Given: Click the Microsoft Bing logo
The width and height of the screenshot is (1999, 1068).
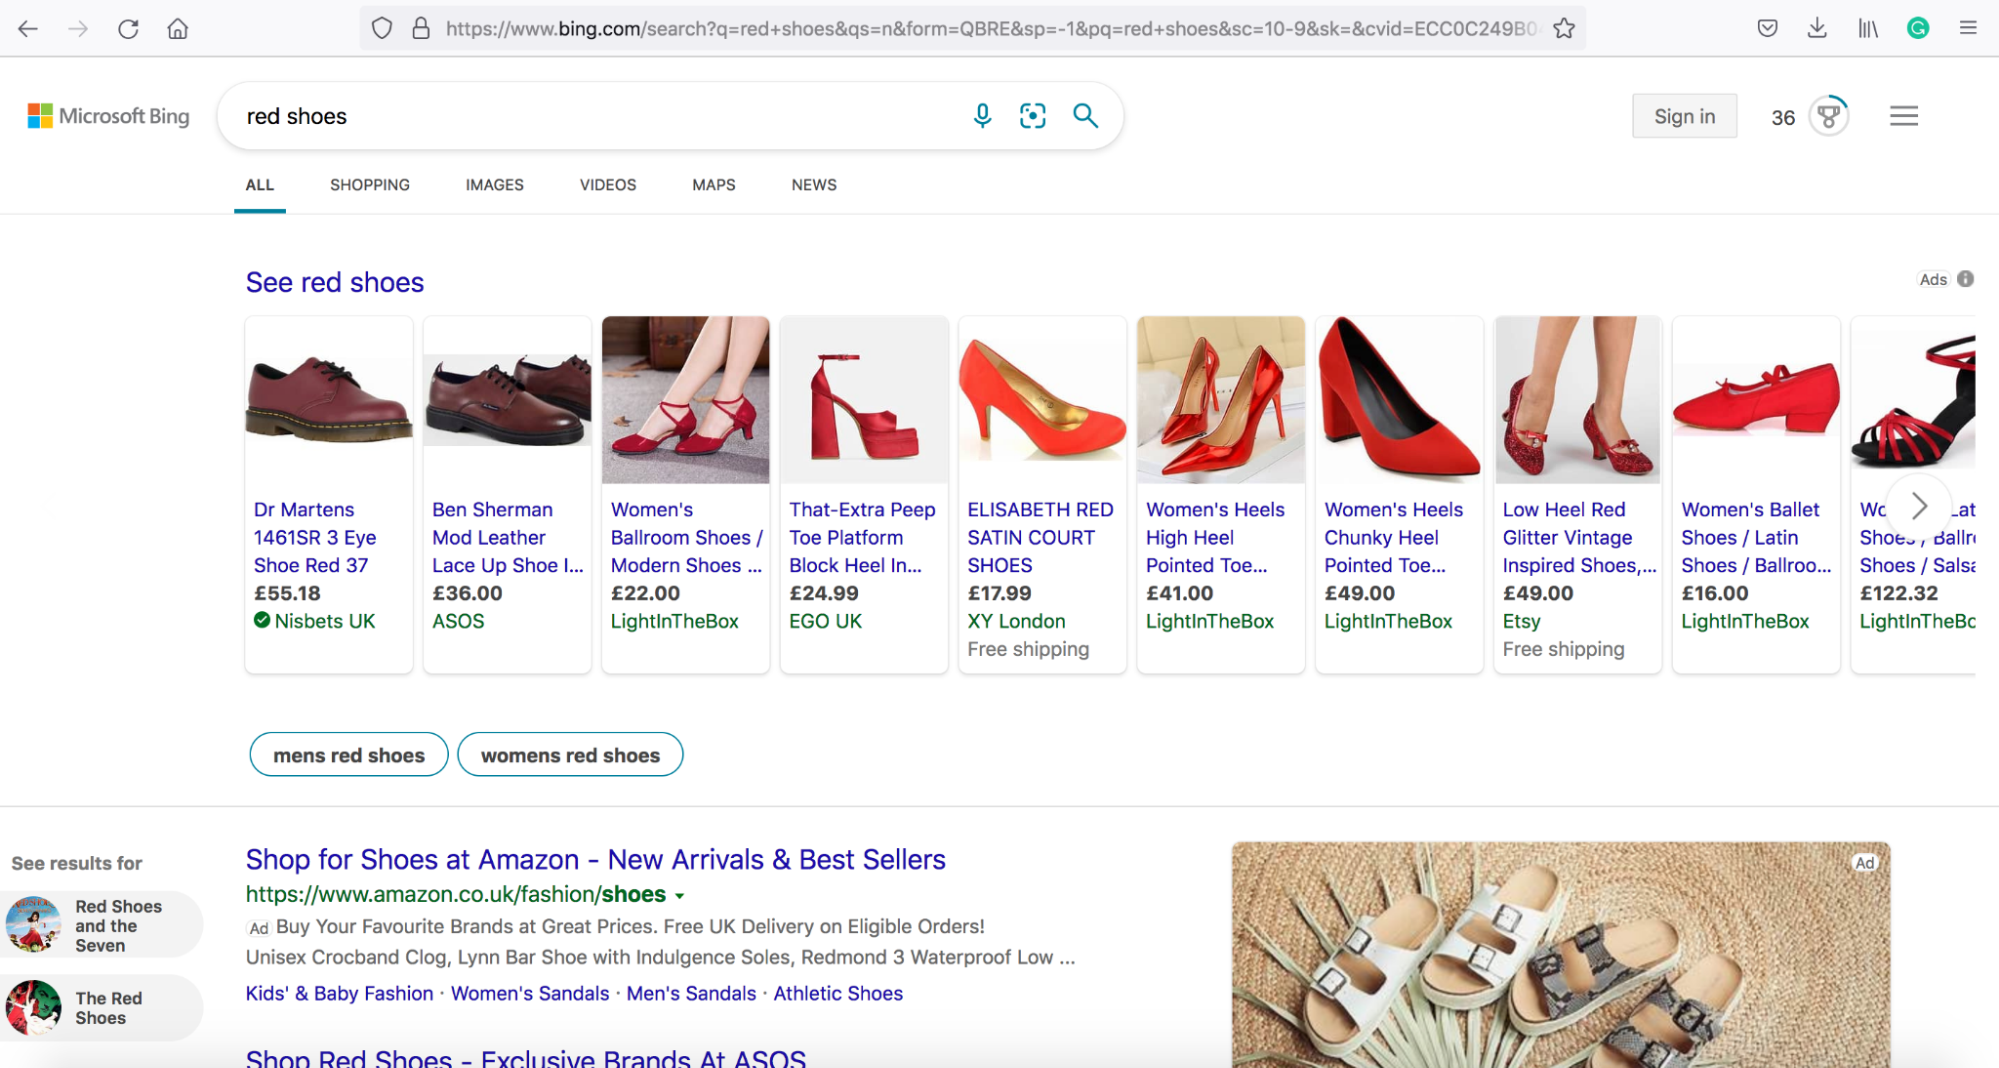Looking at the screenshot, I should click(x=109, y=116).
